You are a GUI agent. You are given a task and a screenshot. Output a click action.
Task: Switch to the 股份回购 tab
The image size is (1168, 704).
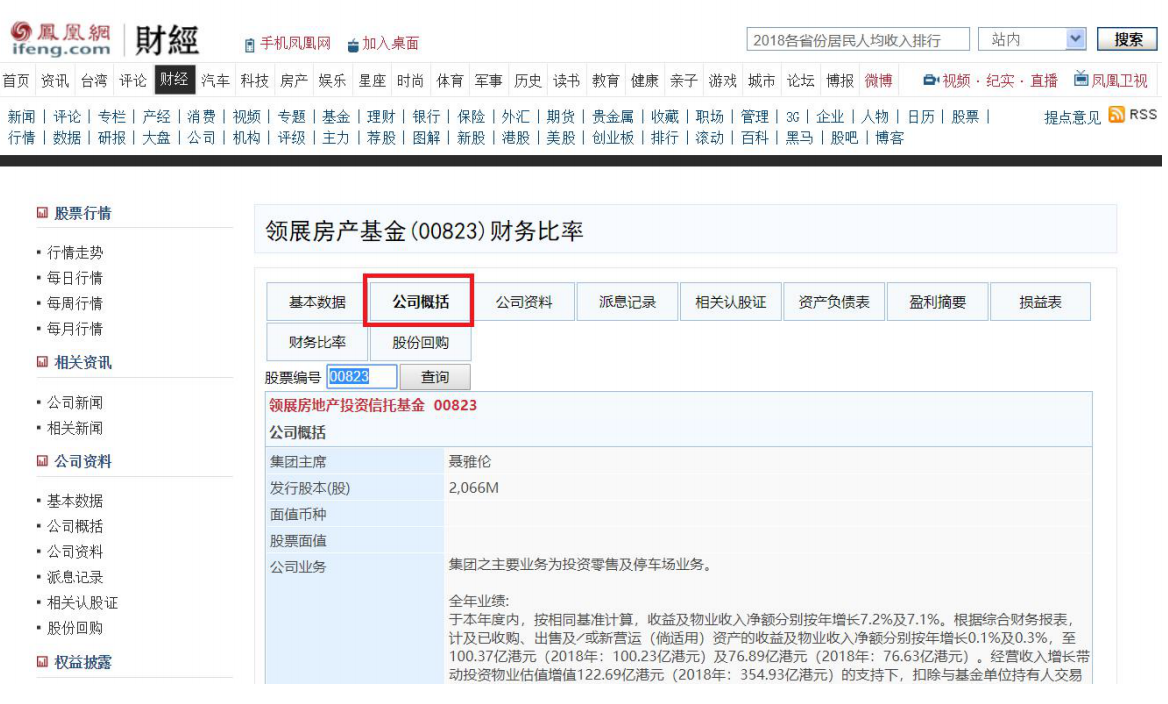tap(421, 342)
